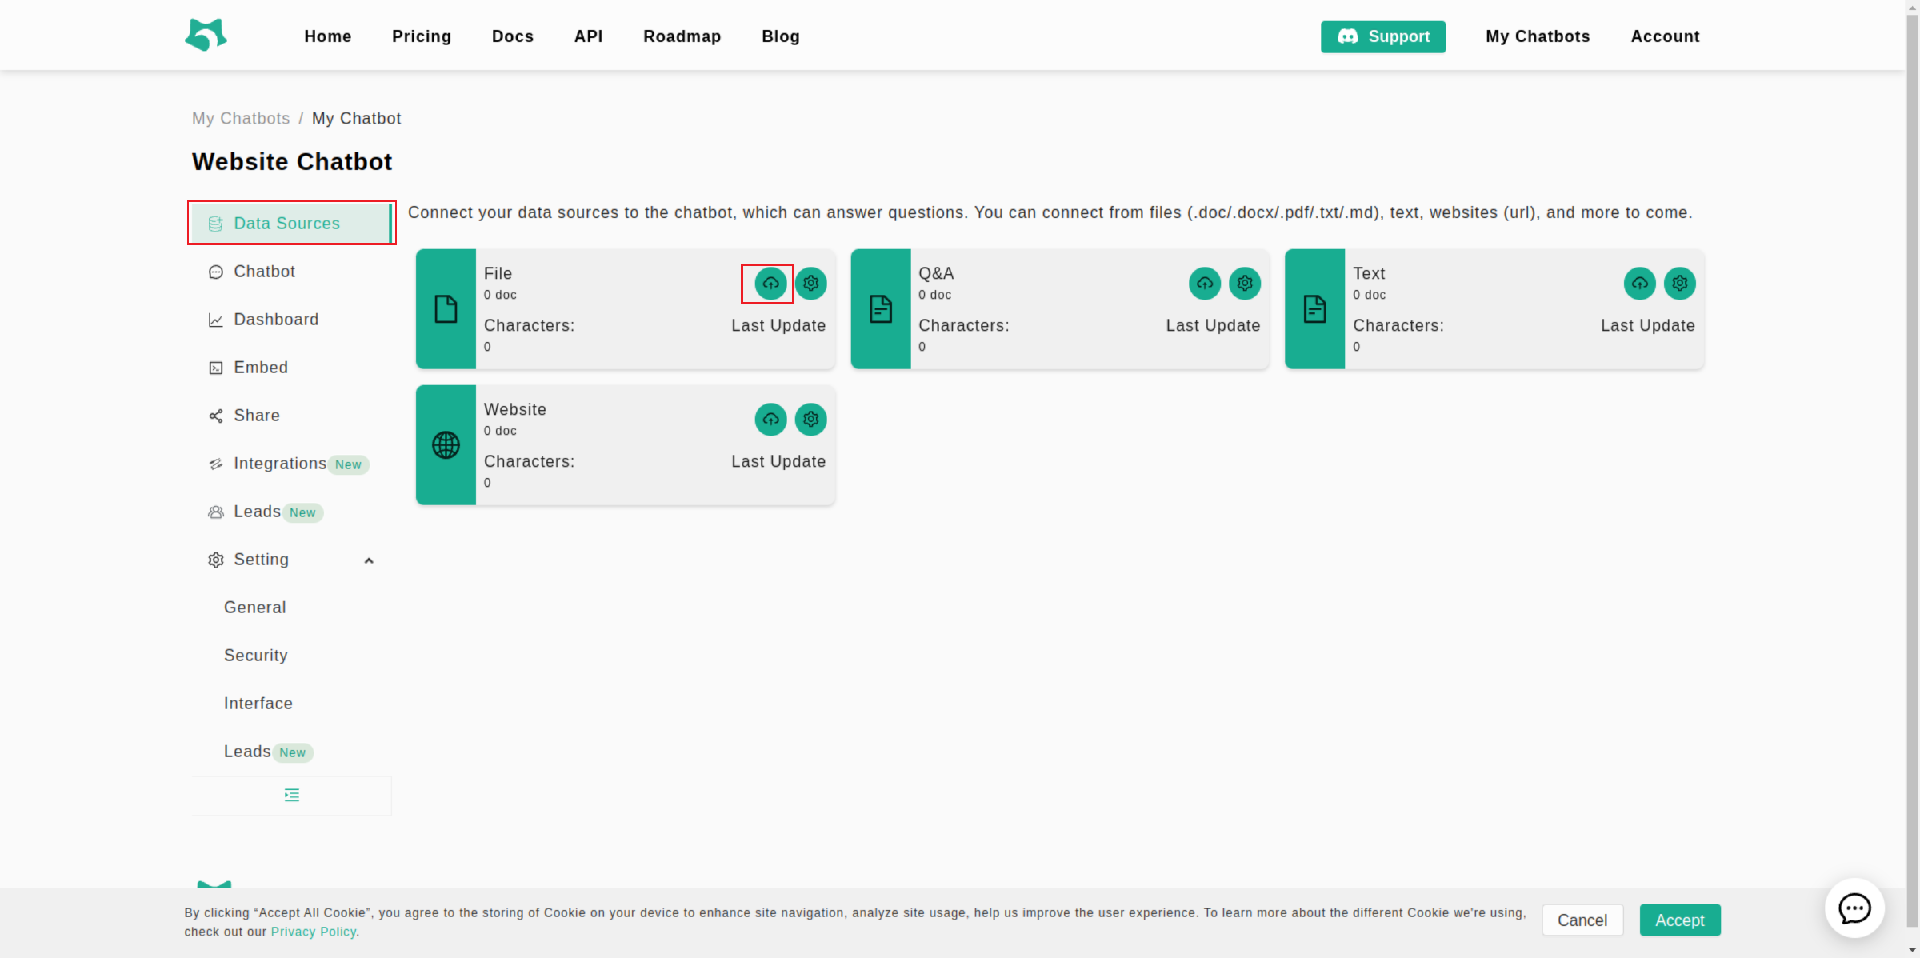The width and height of the screenshot is (1920, 958).
Task: Go to Home in top navigation
Action: tap(328, 36)
